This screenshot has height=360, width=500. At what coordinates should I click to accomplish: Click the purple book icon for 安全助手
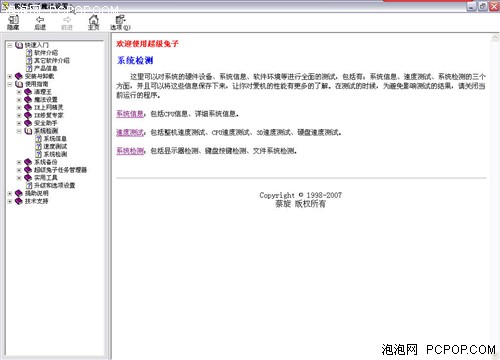[28, 123]
